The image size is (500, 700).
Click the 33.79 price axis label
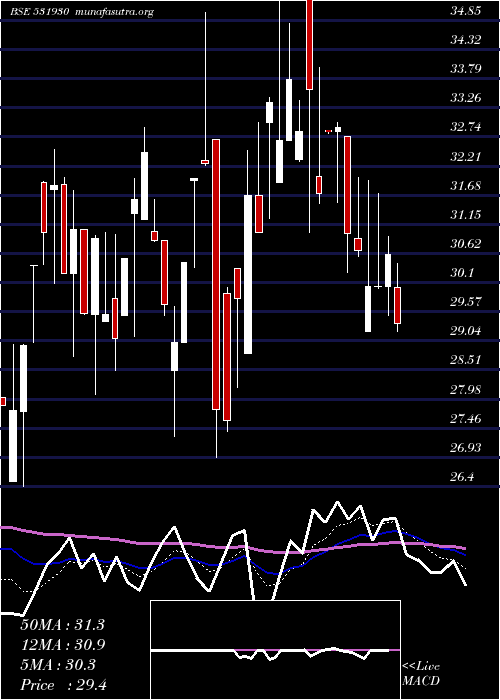(466, 69)
